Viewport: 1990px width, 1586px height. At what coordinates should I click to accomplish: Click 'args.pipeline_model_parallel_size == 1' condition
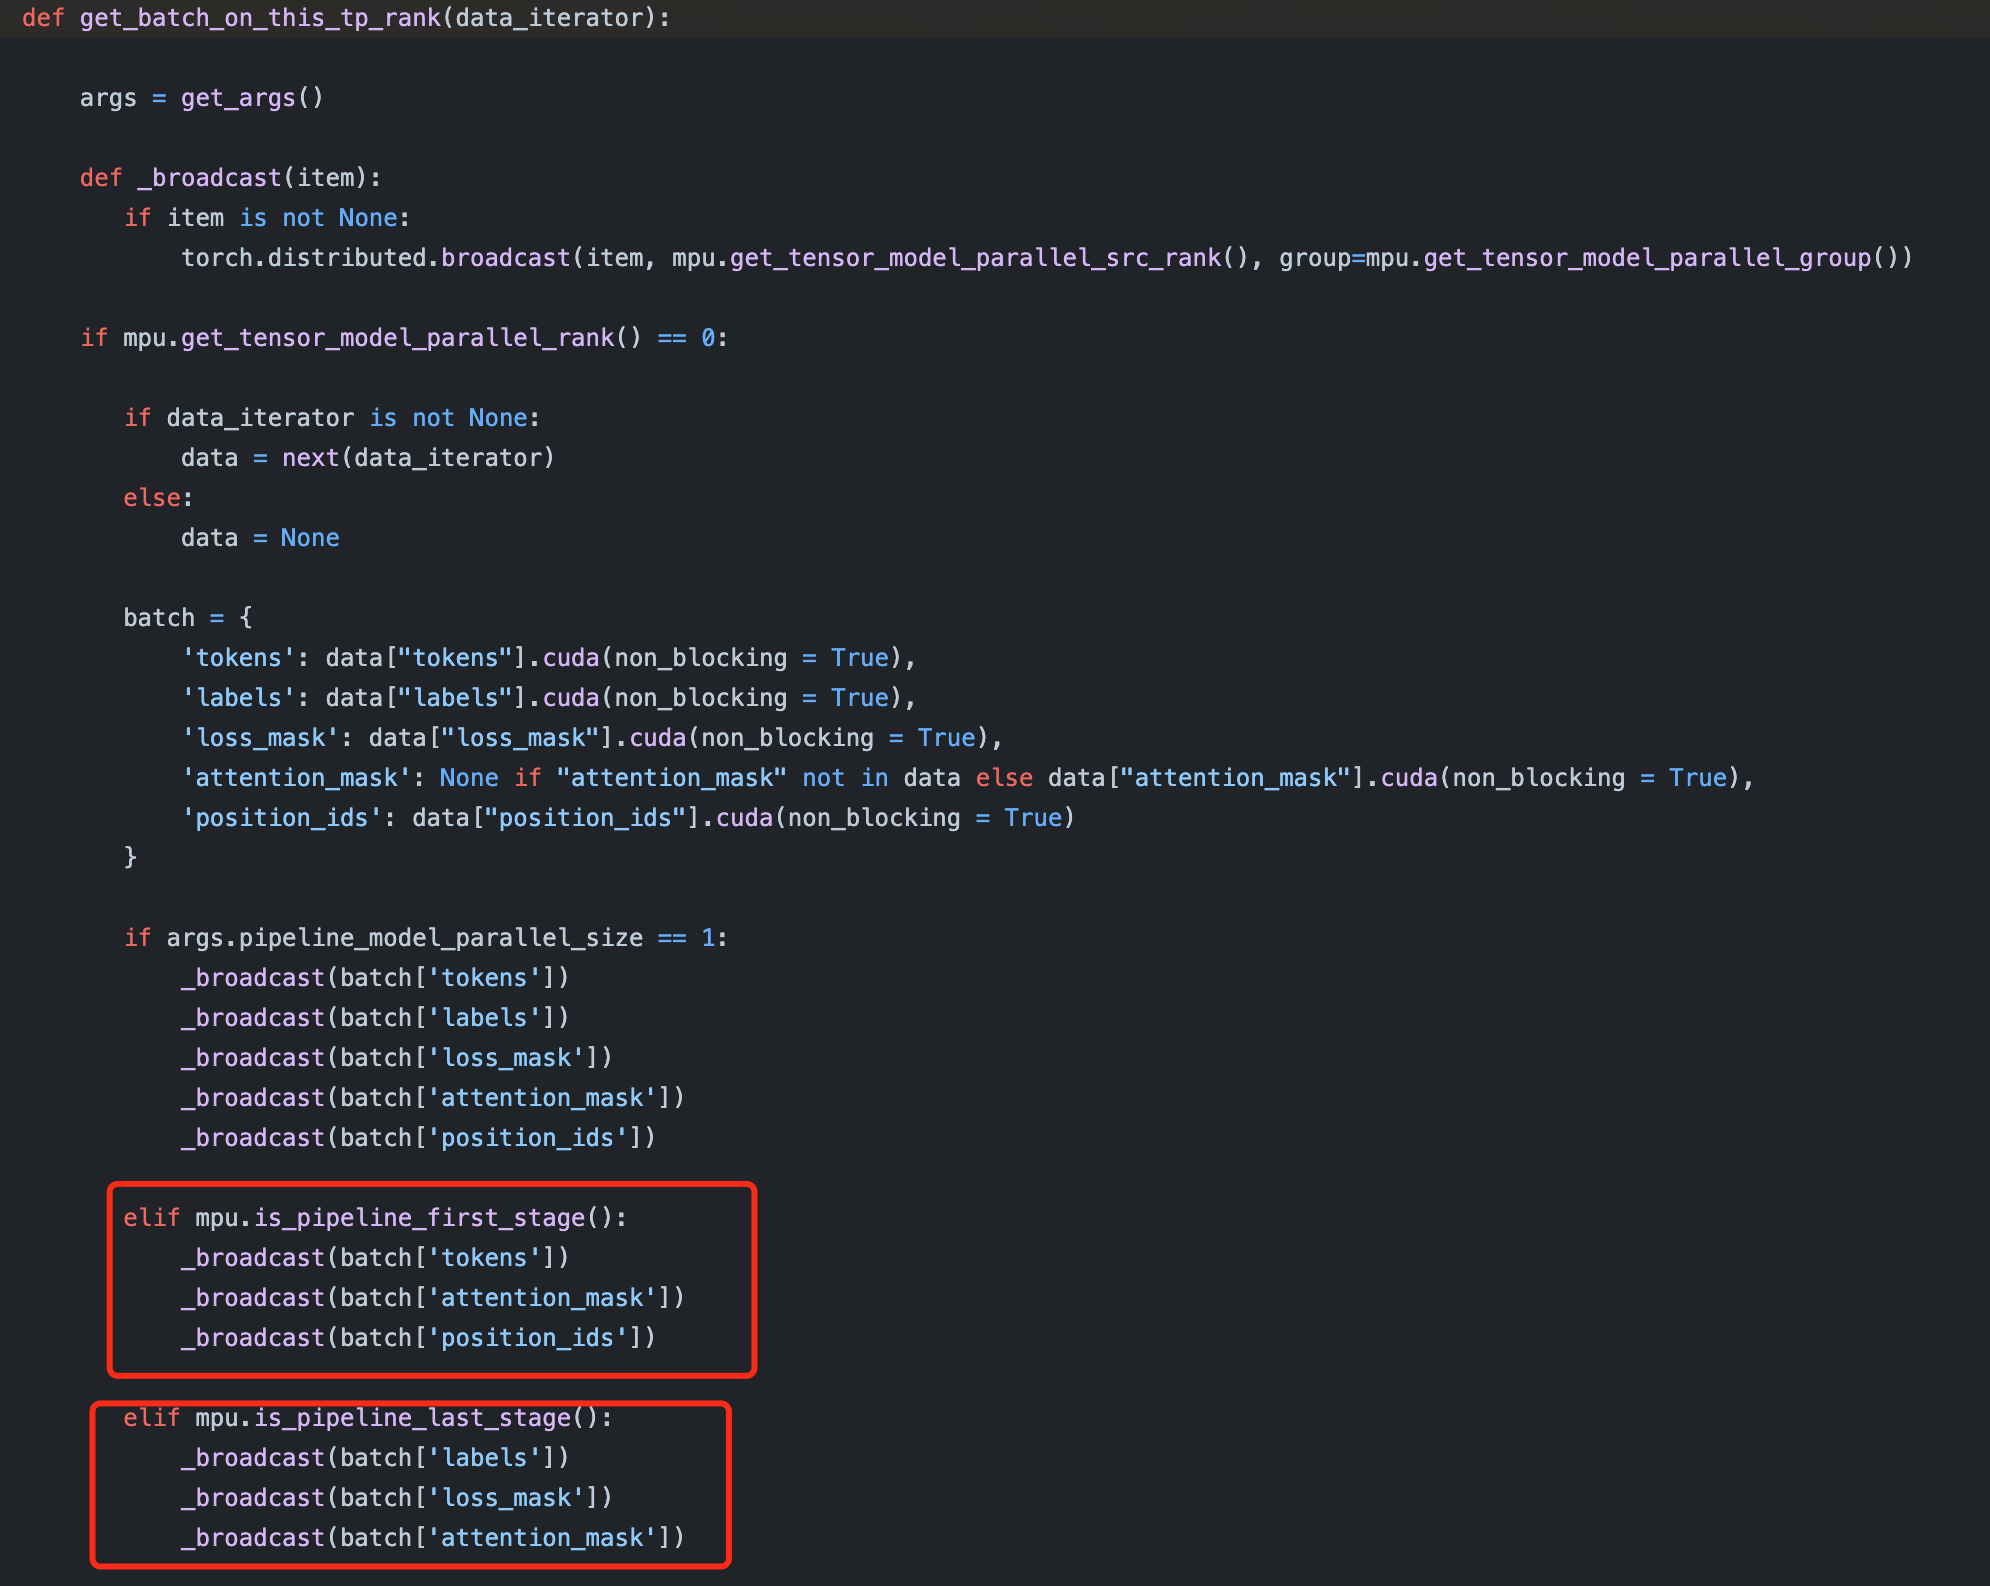click(441, 938)
